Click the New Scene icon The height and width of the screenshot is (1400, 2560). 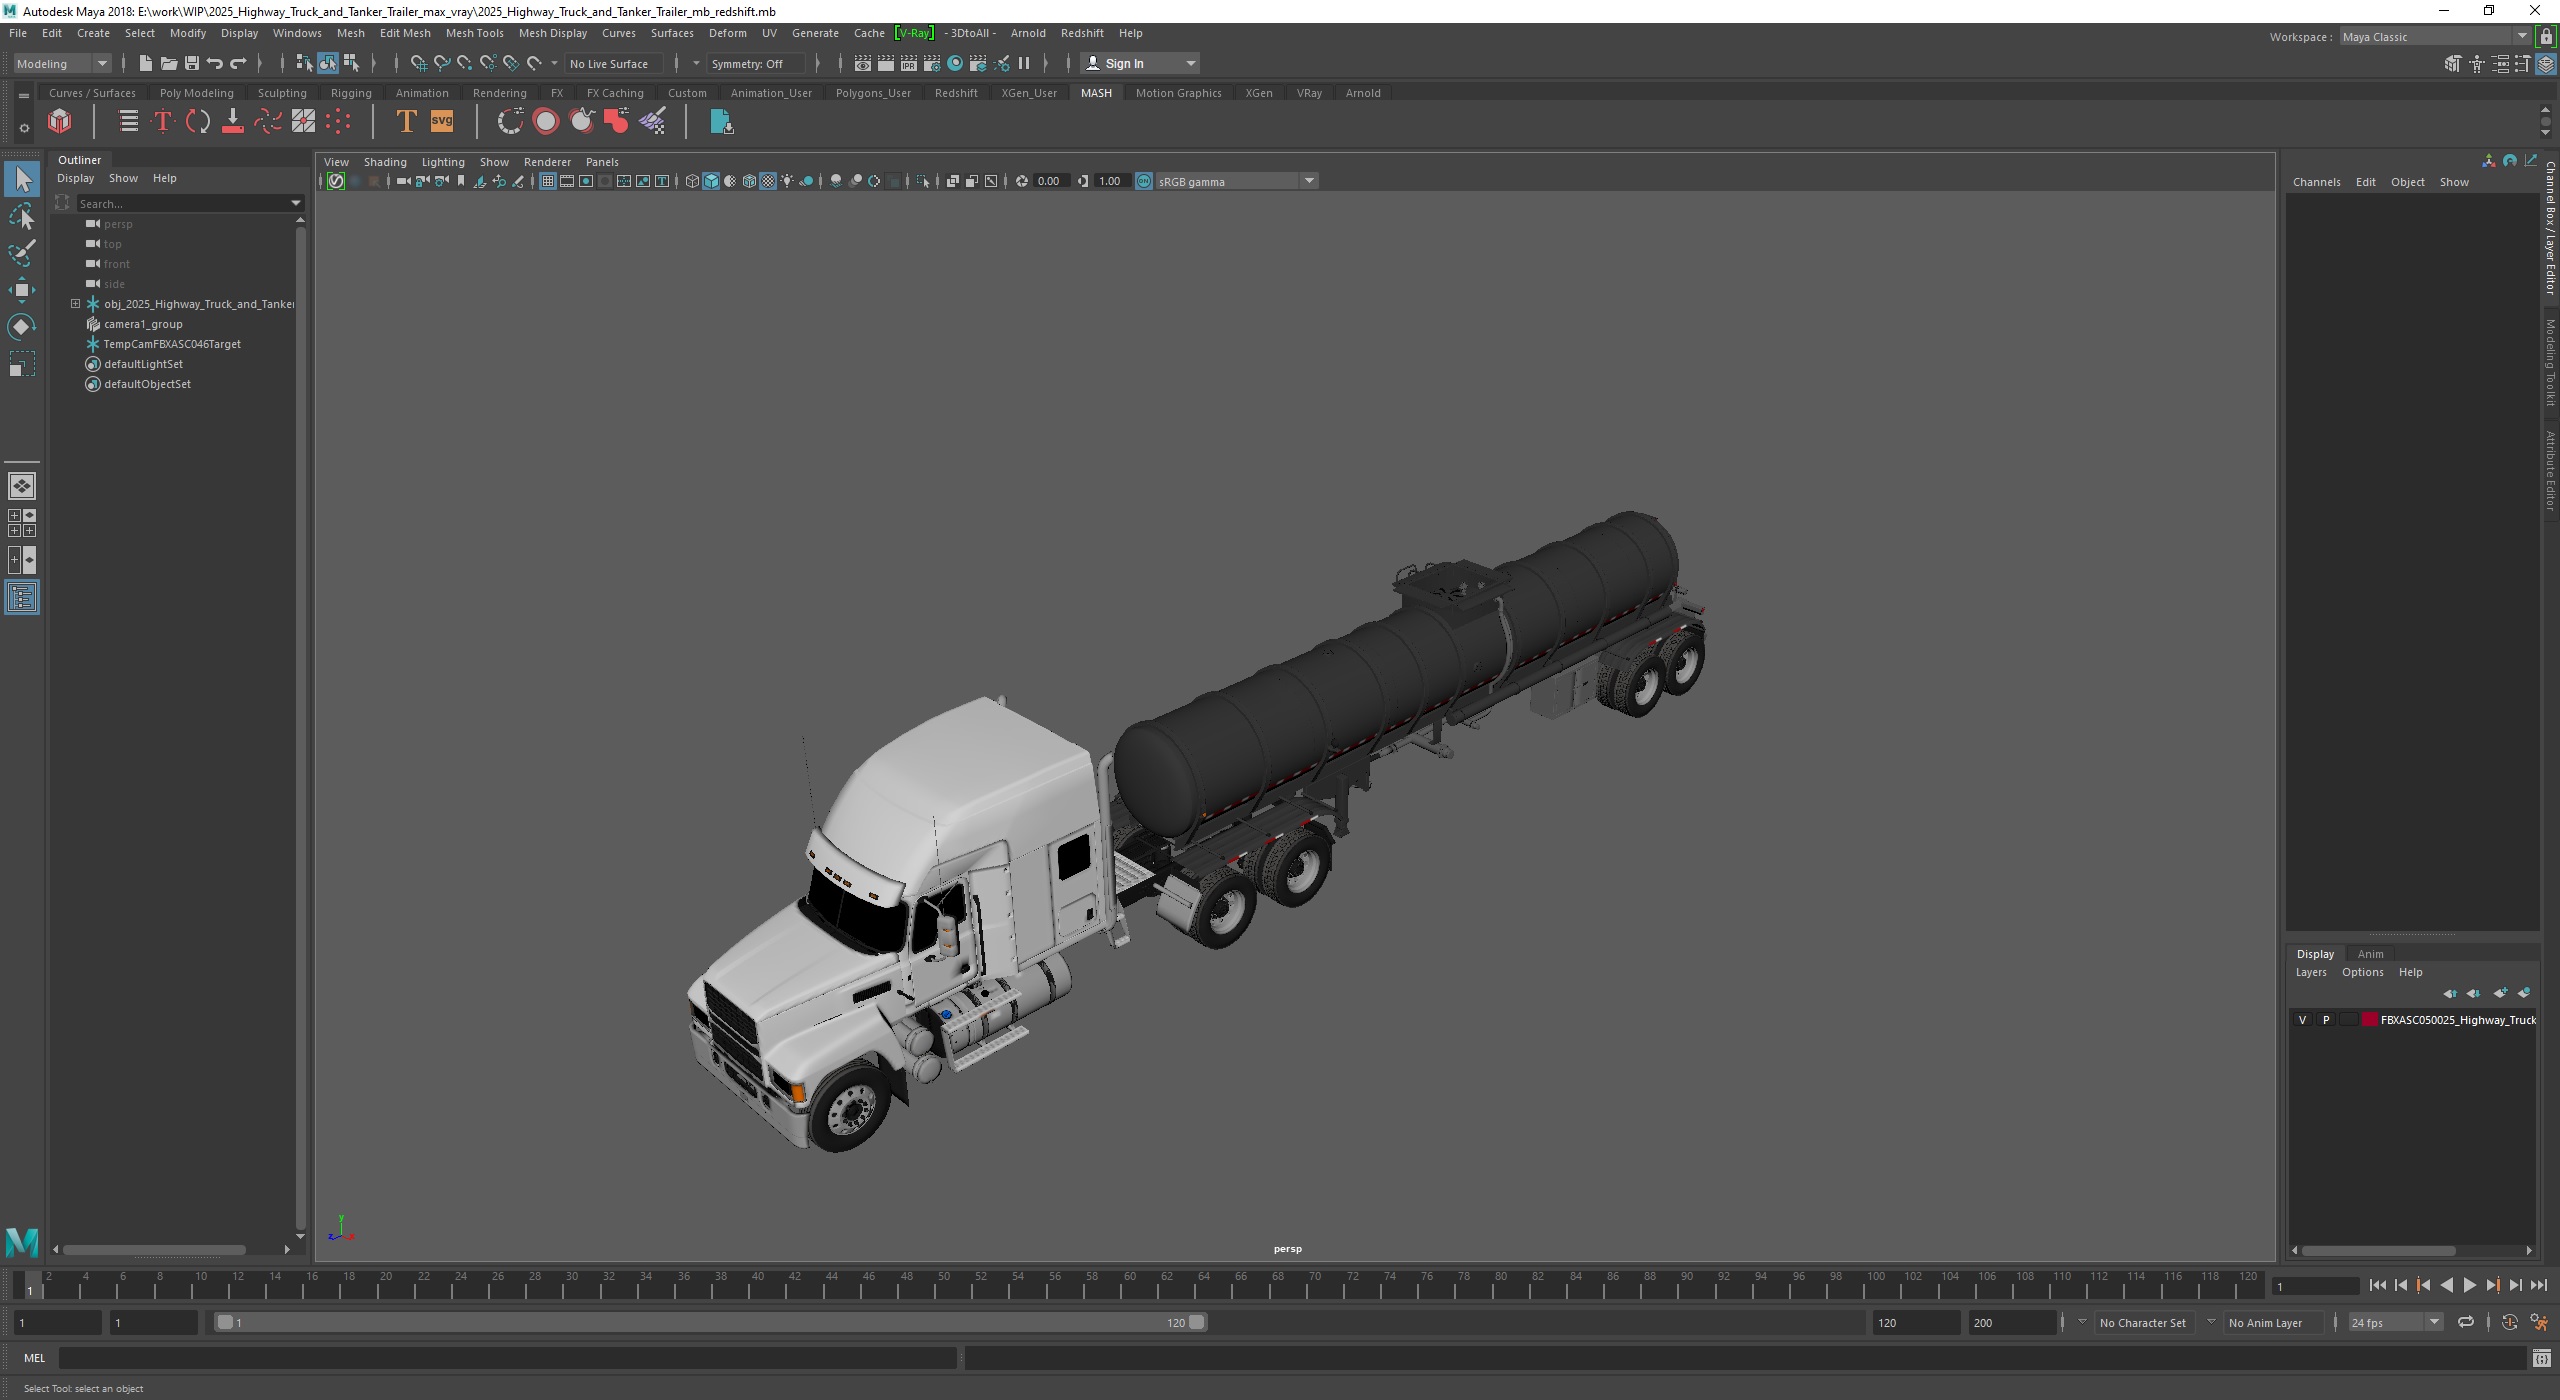(x=145, y=64)
